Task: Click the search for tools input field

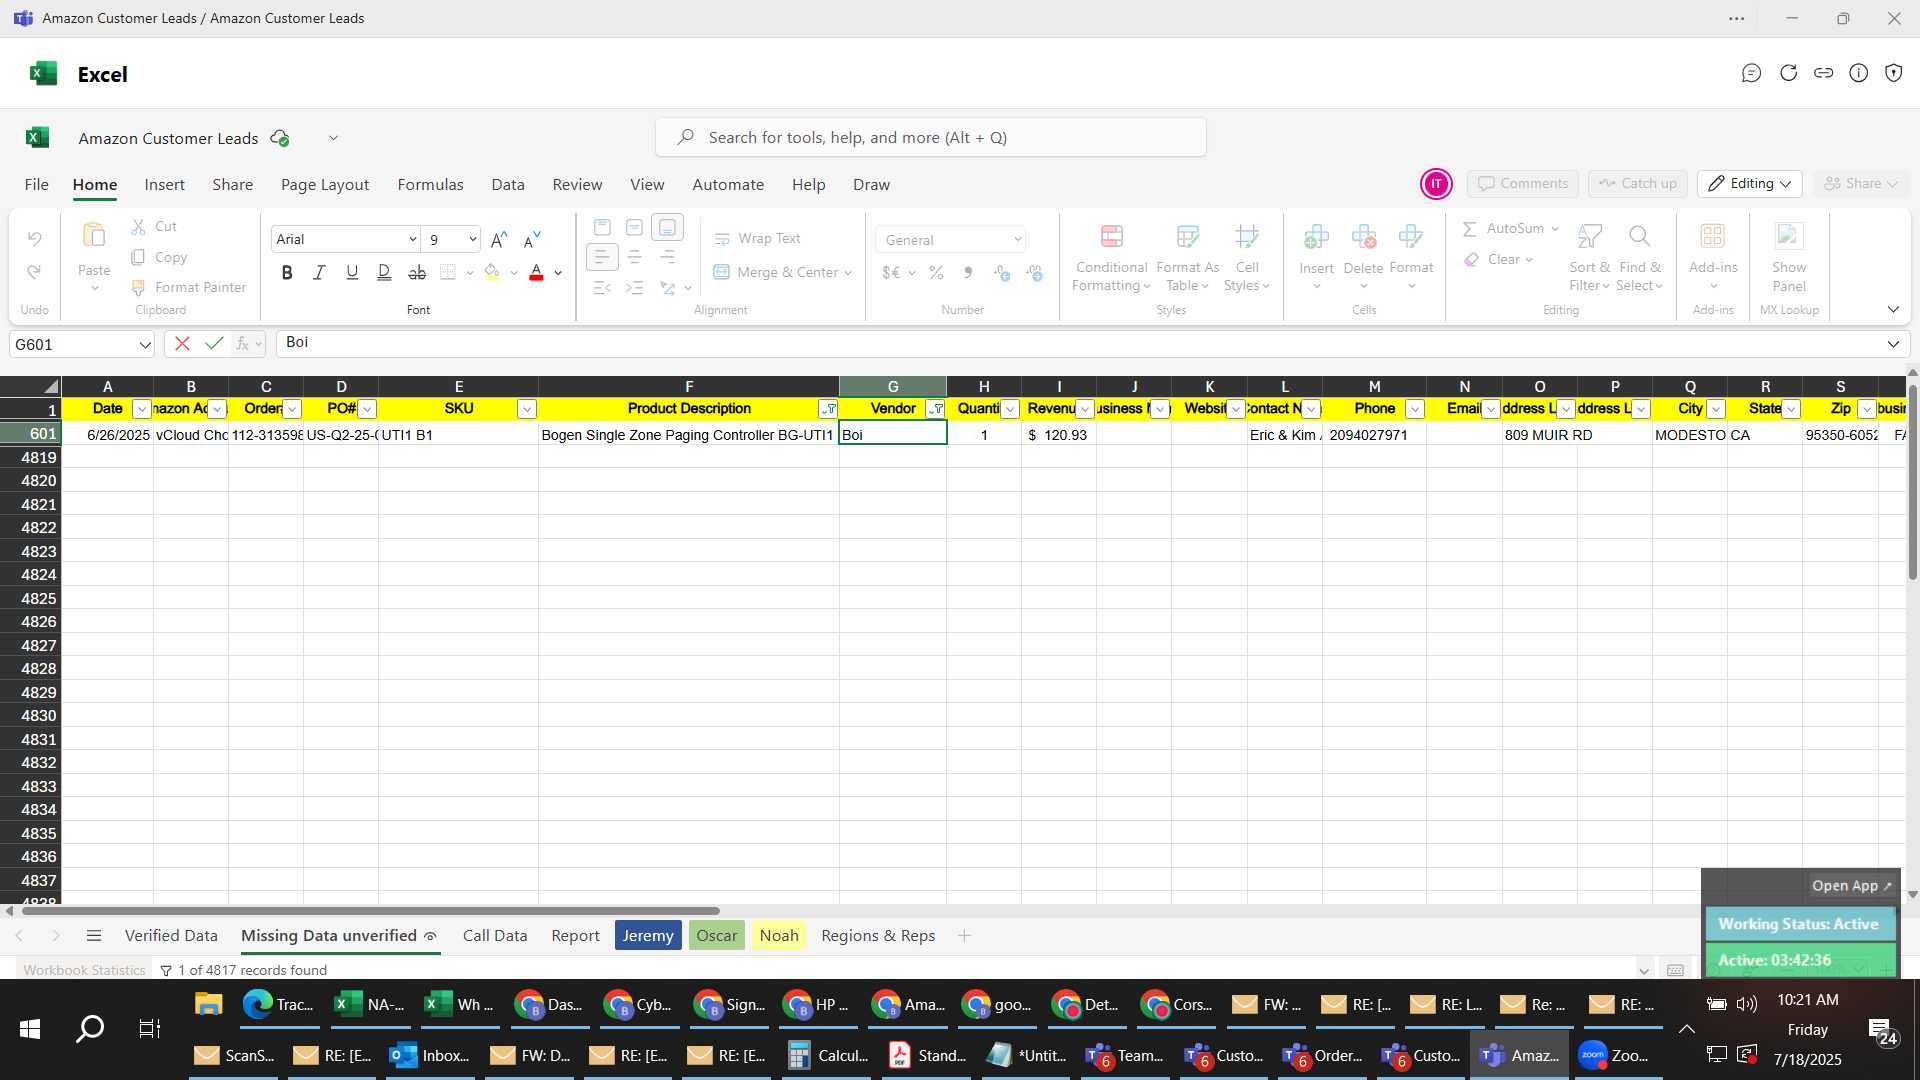Action: click(930, 138)
